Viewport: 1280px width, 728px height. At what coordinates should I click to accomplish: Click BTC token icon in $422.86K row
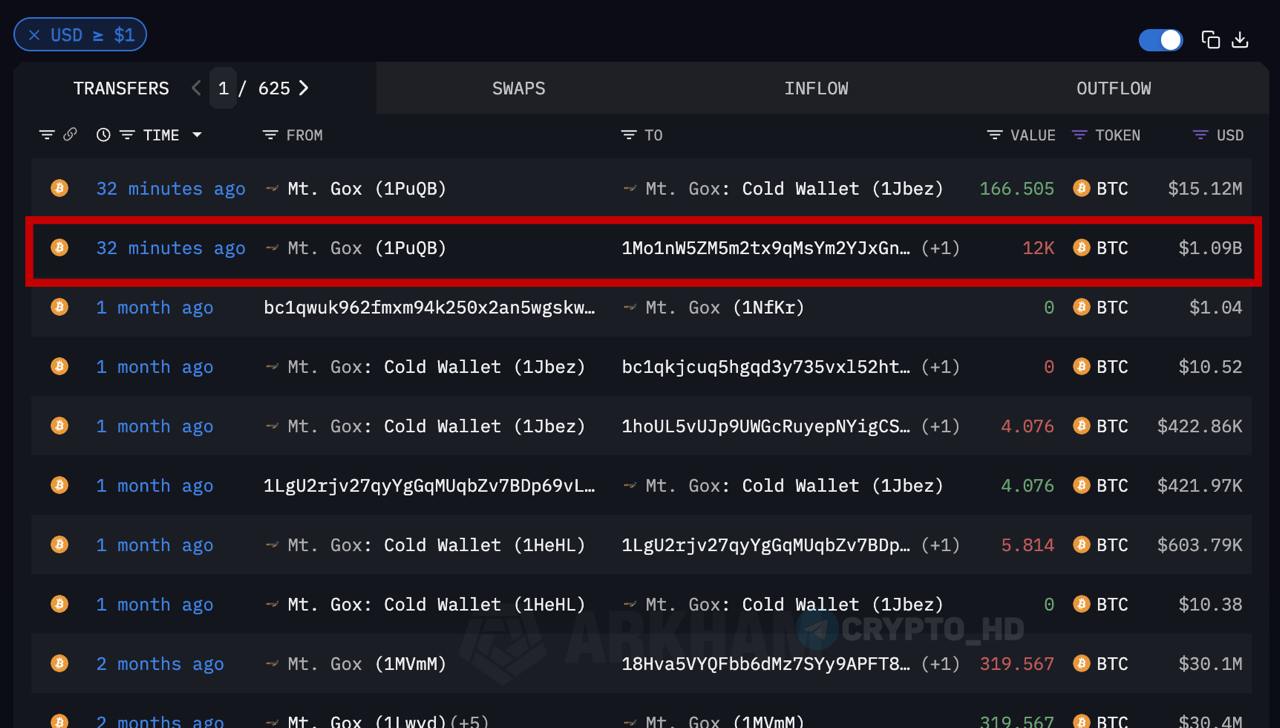[1081, 426]
